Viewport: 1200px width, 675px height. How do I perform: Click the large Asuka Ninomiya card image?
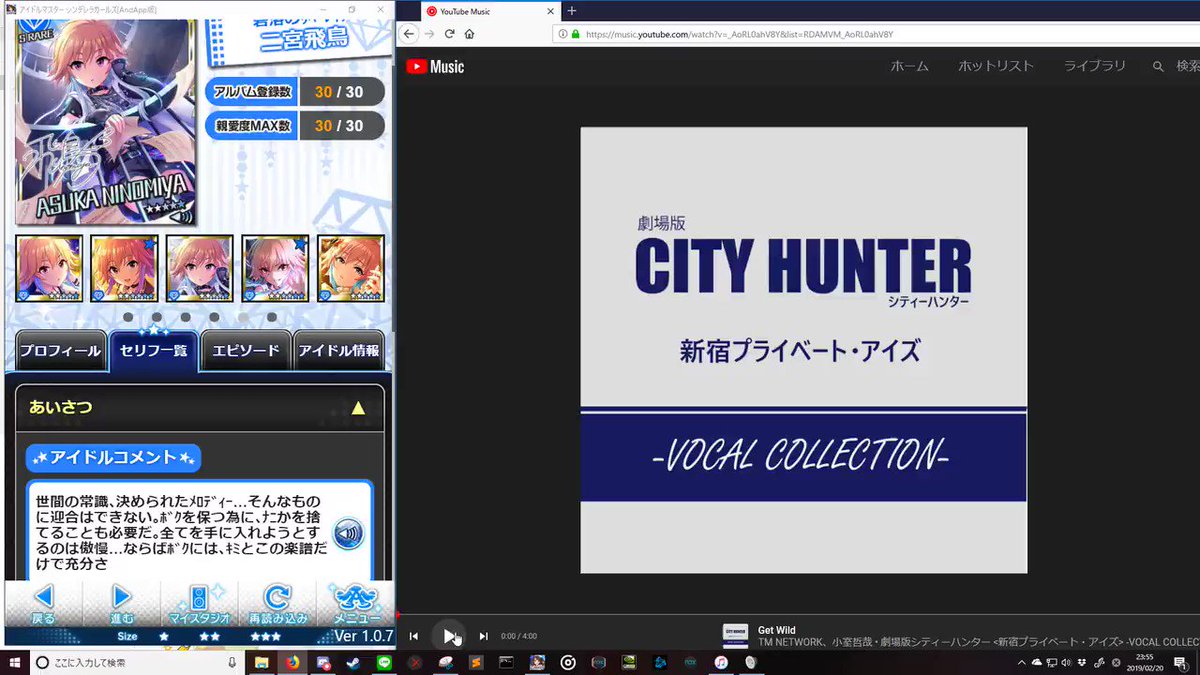(105, 120)
